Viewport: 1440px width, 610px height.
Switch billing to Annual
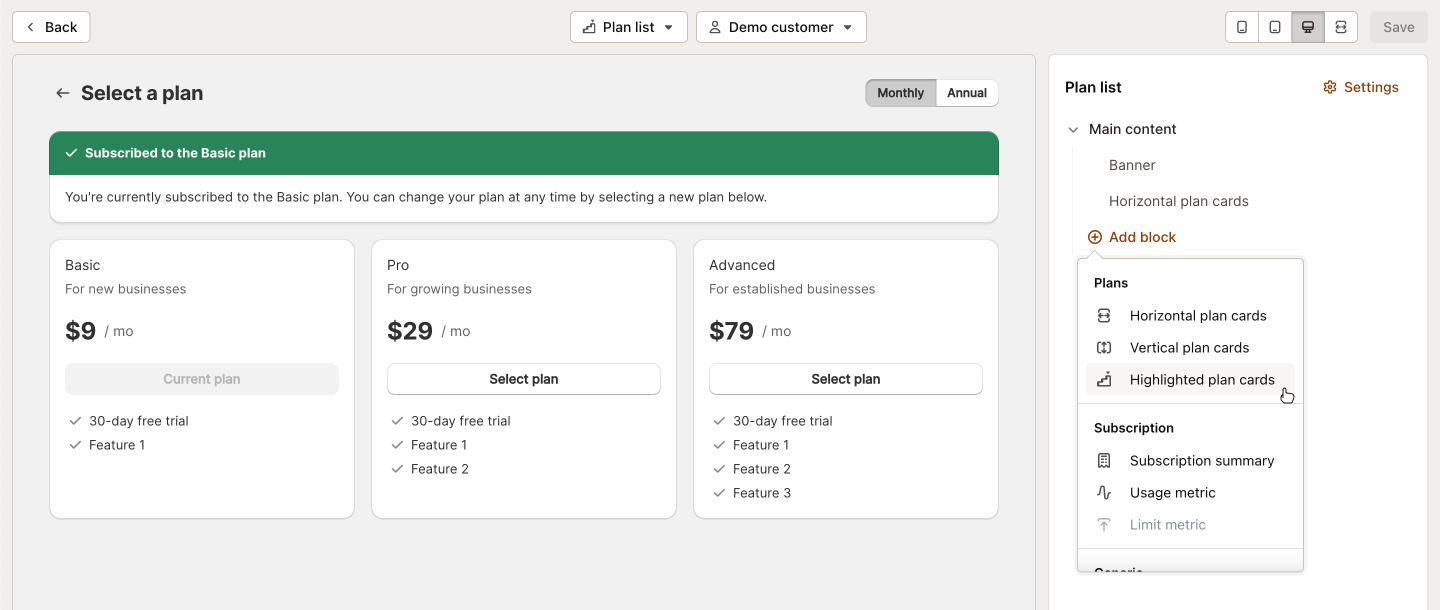[x=966, y=92]
